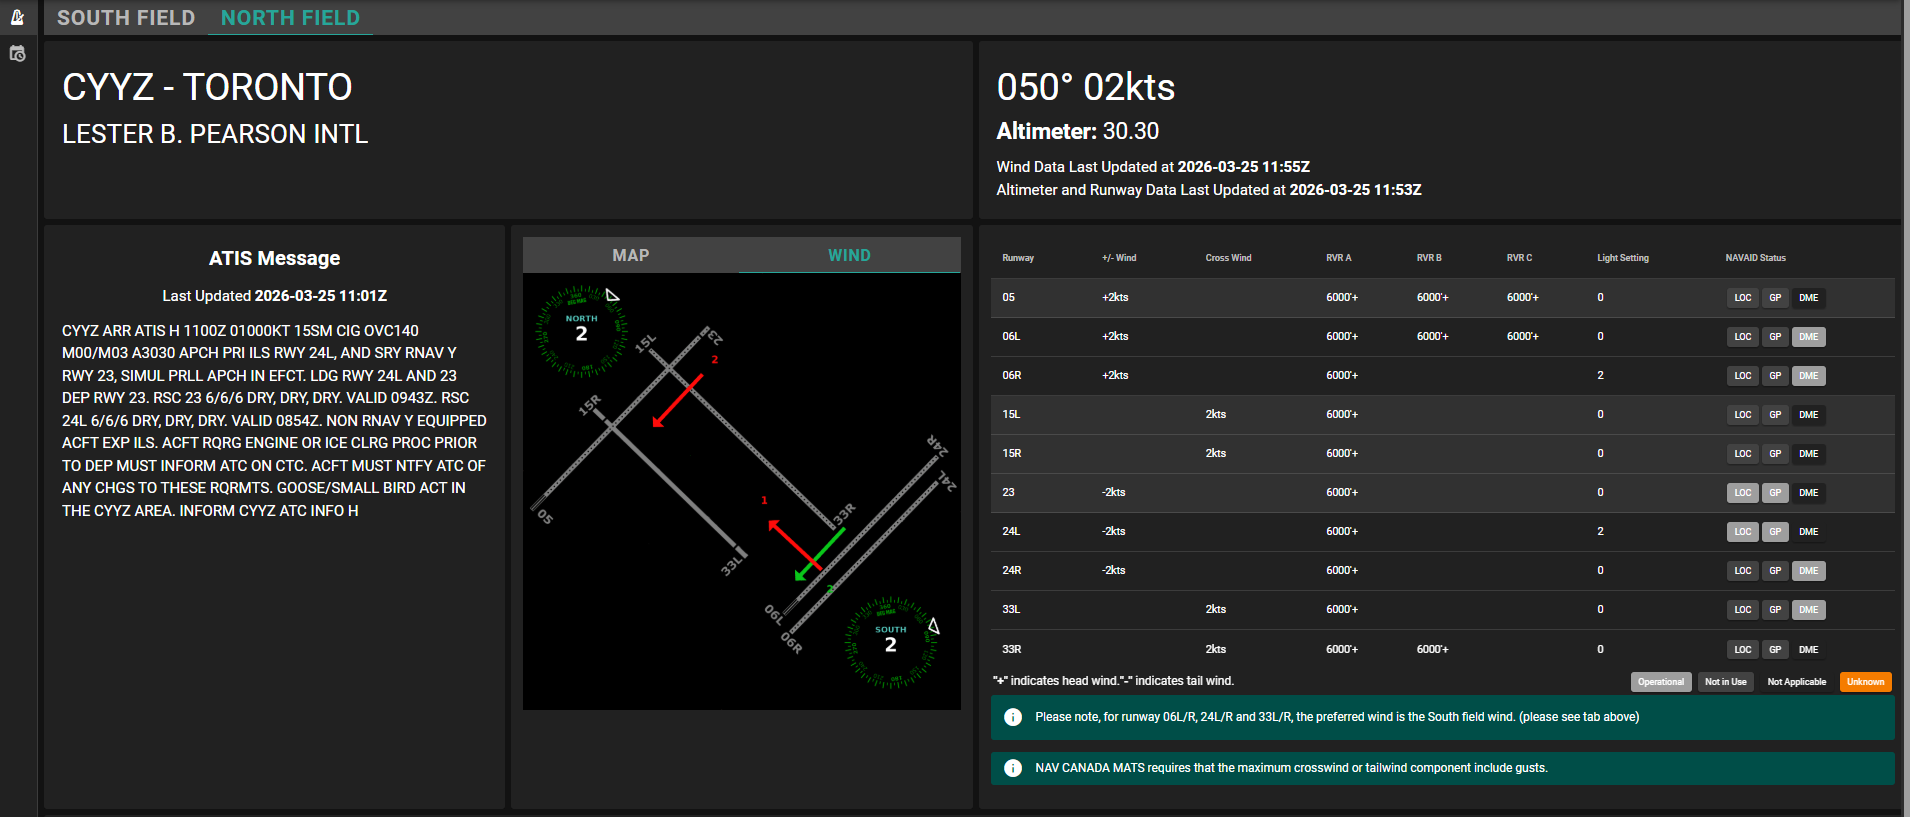The height and width of the screenshot is (817, 1910).
Task: Click the +/- Wind column header
Action: pyautogui.click(x=1119, y=258)
